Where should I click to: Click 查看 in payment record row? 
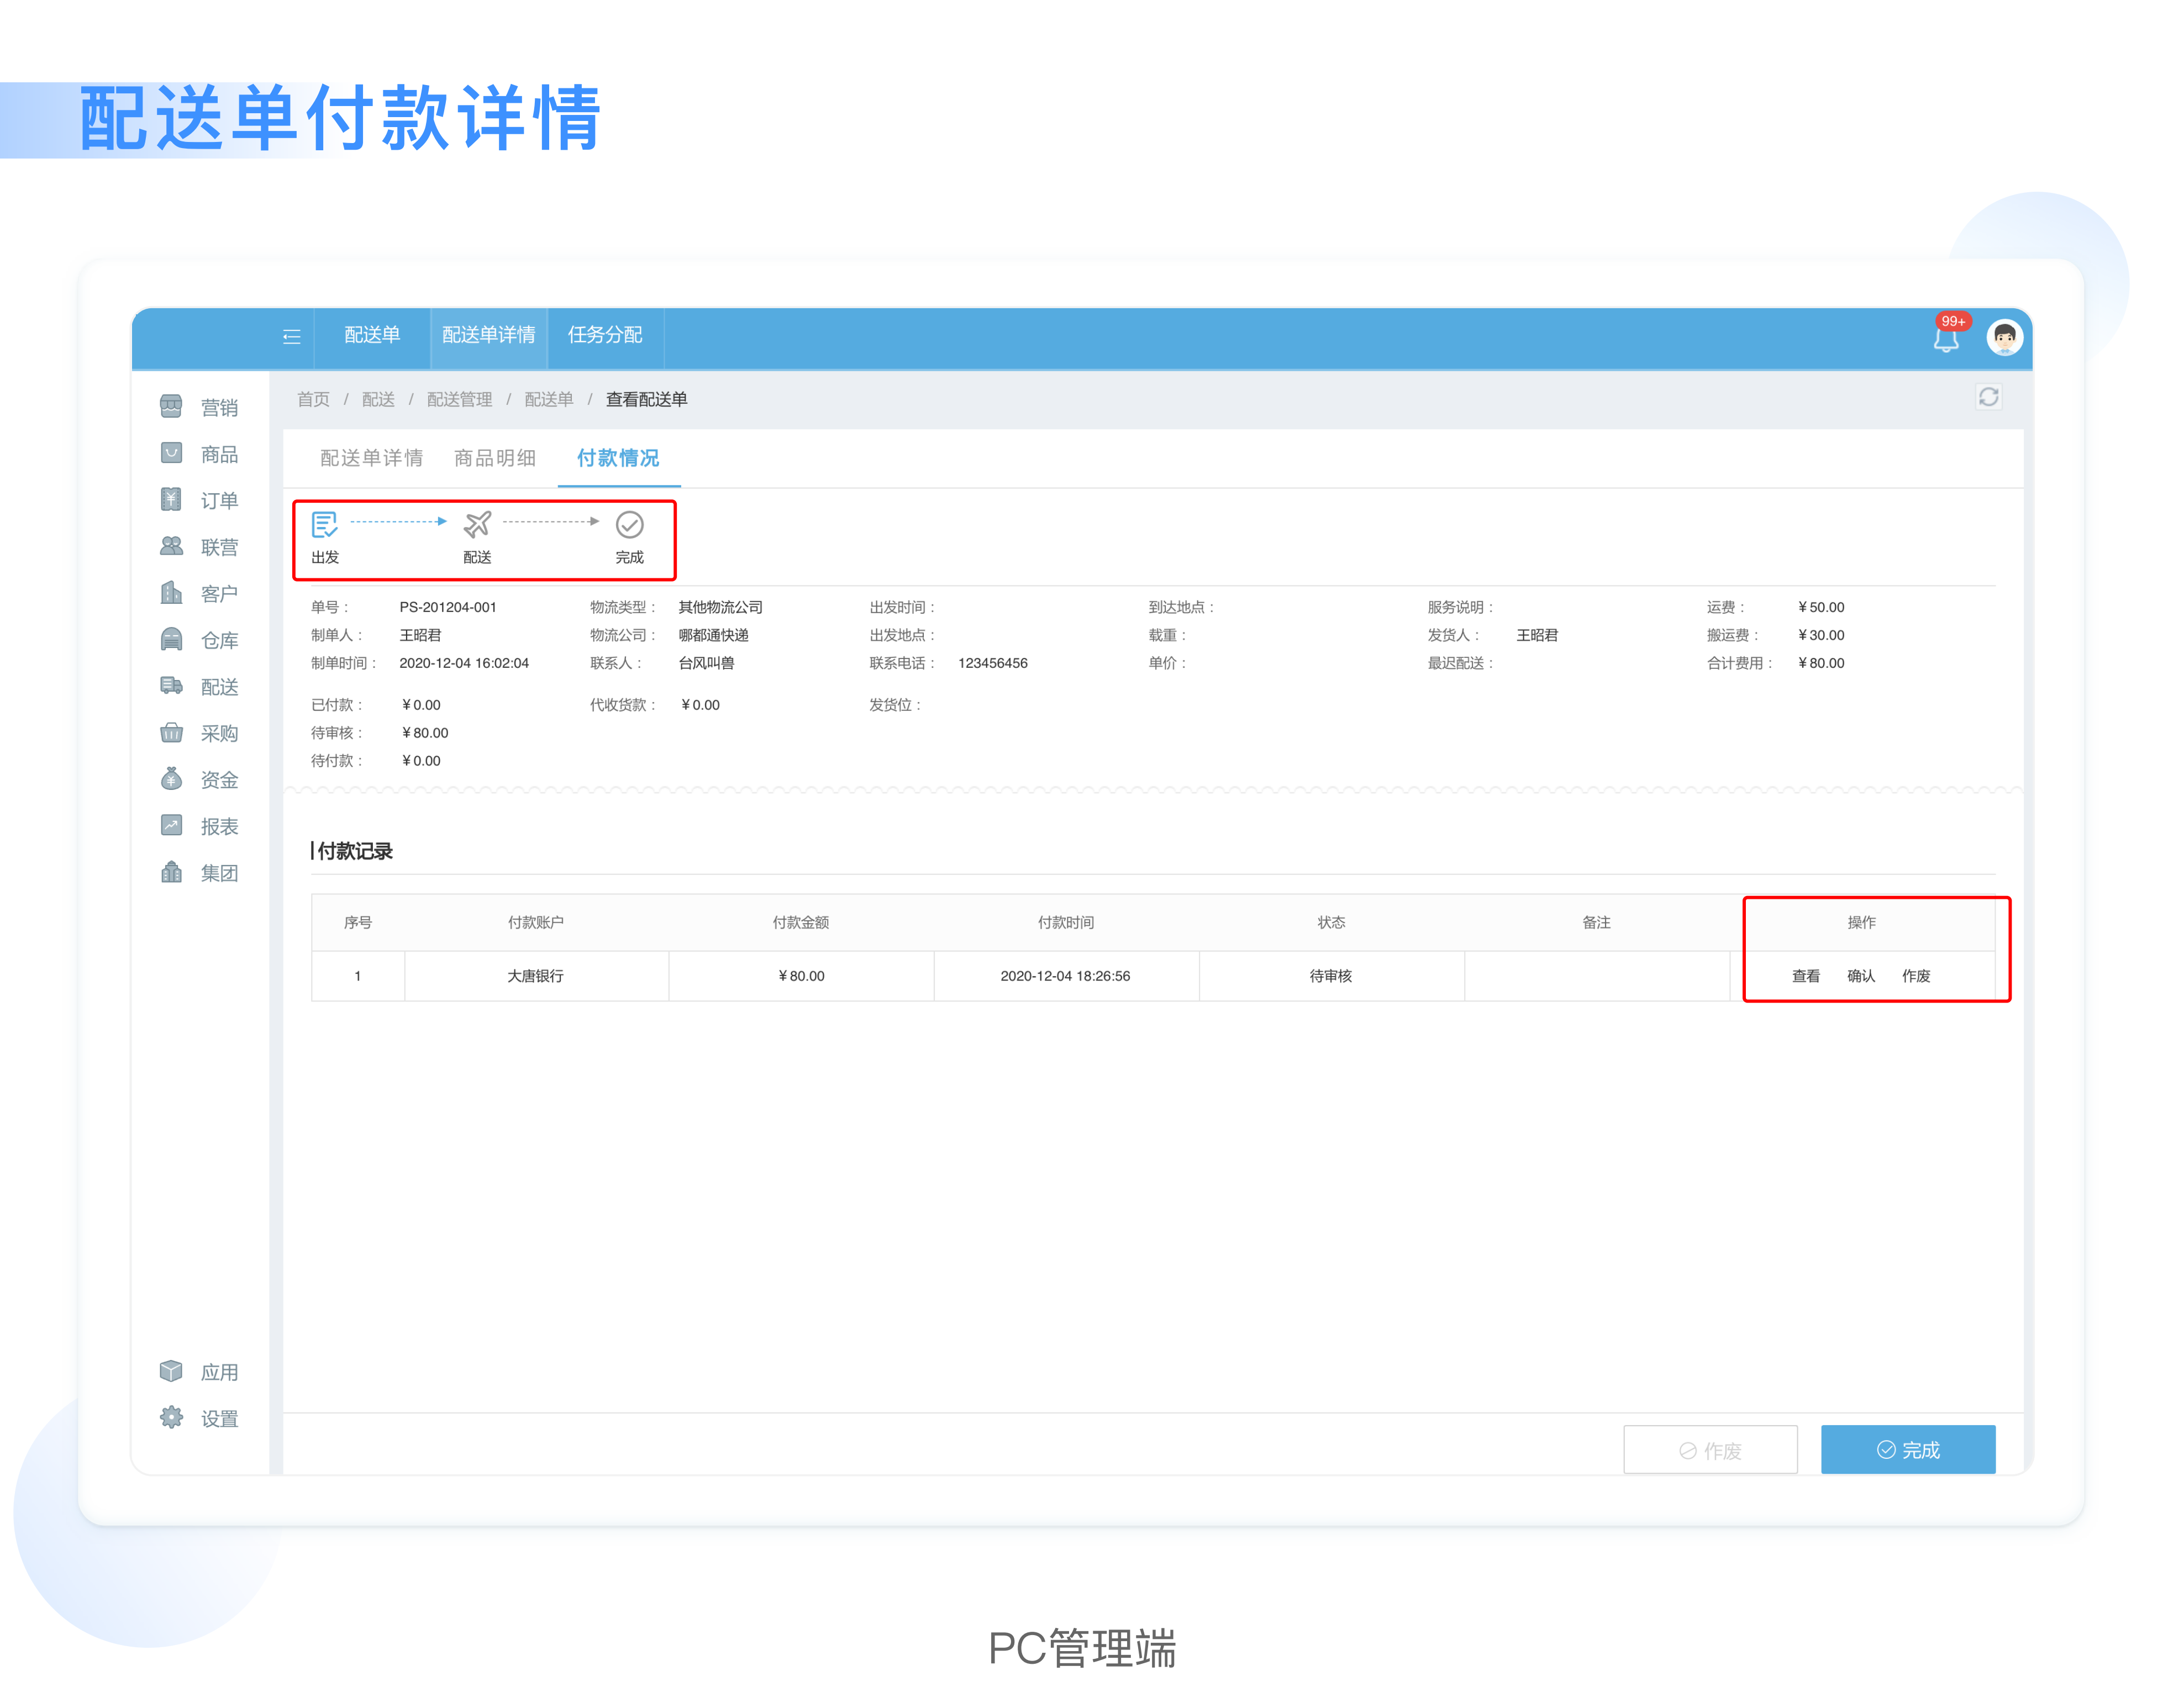[x=1805, y=976]
